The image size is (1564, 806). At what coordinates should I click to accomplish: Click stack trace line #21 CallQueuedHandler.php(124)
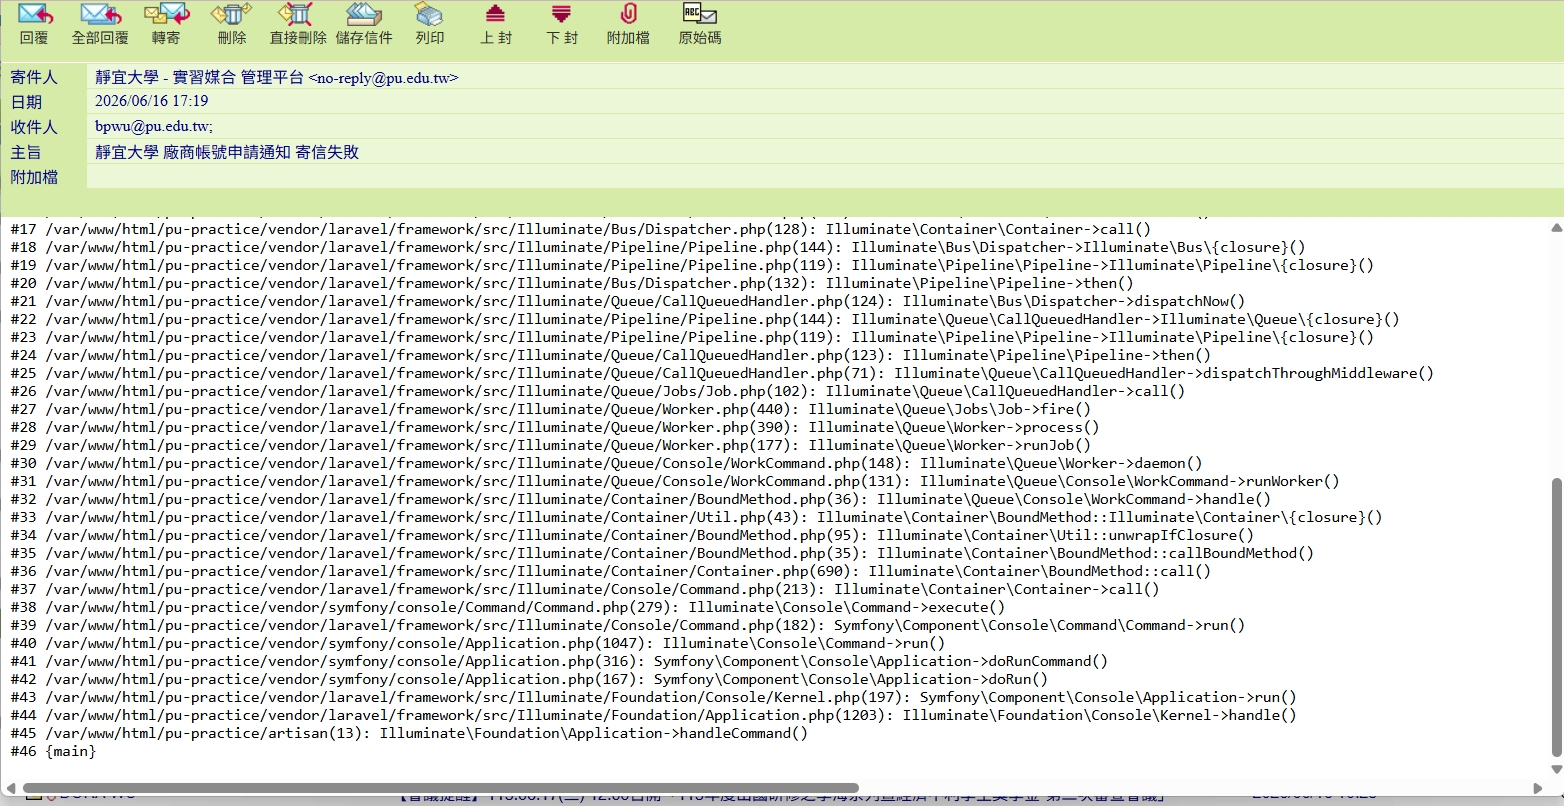[x=628, y=301]
